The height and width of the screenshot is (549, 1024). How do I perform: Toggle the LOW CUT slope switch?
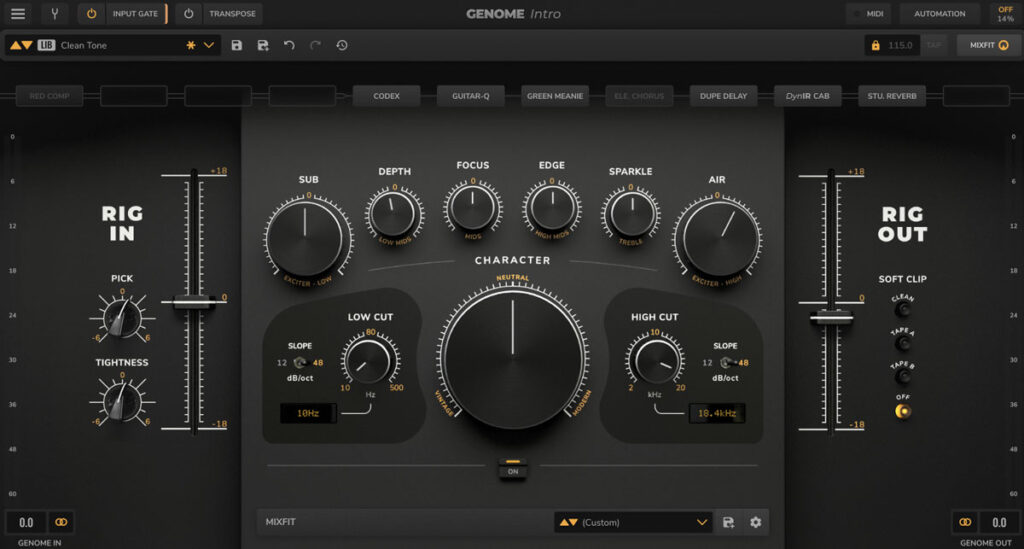tap(300, 362)
